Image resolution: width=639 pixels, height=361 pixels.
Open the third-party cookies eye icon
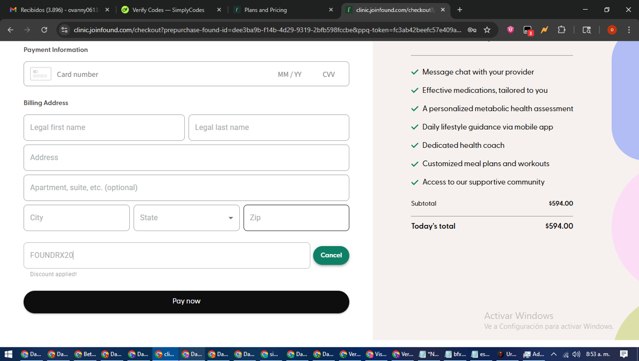point(472,30)
